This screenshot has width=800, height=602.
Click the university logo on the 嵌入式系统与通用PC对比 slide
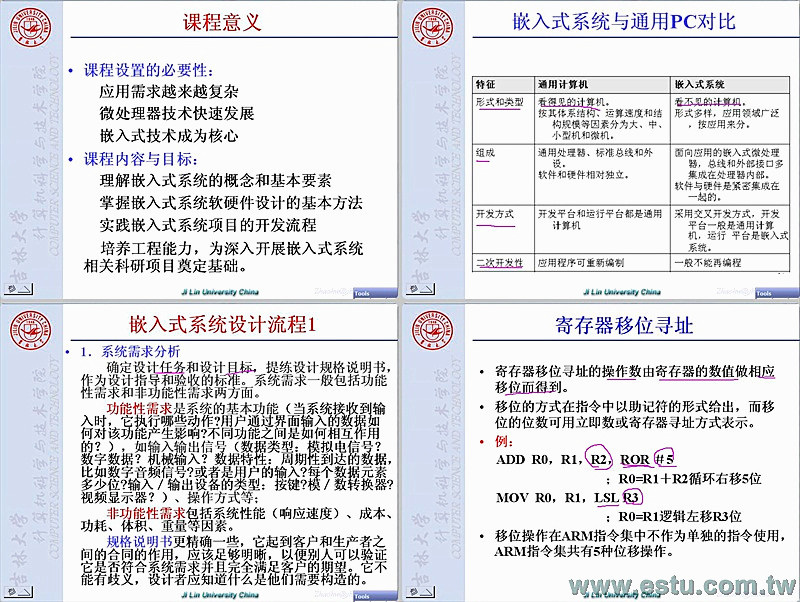coord(433,27)
